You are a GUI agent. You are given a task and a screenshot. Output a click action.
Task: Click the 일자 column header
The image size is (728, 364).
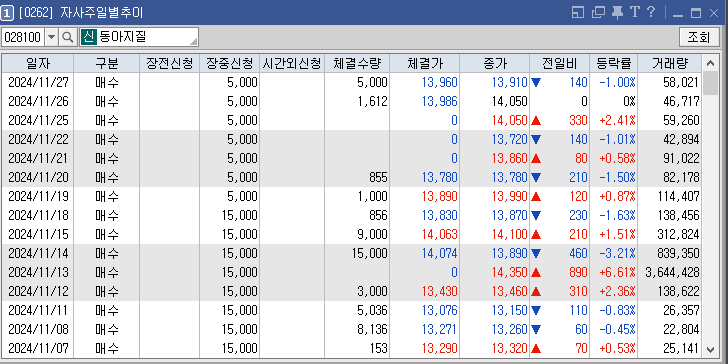coord(38,63)
